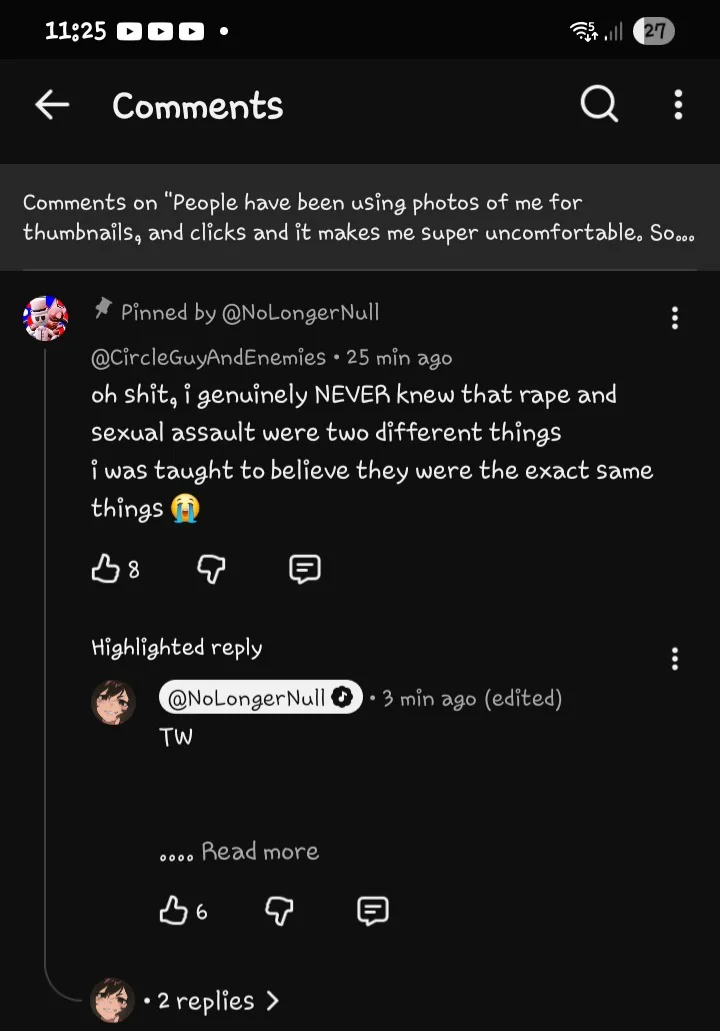Tap the back arrow icon

(x=52, y=105)
